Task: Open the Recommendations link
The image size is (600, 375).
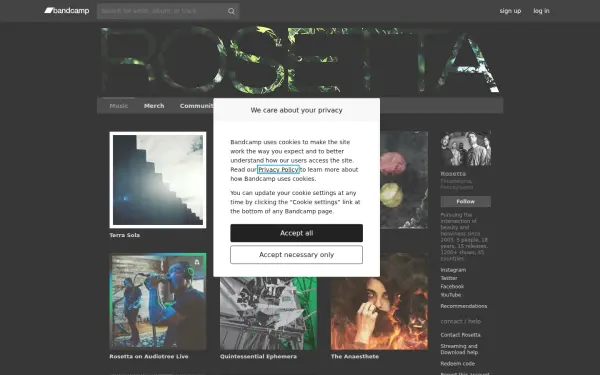Action: pos(464,306)
